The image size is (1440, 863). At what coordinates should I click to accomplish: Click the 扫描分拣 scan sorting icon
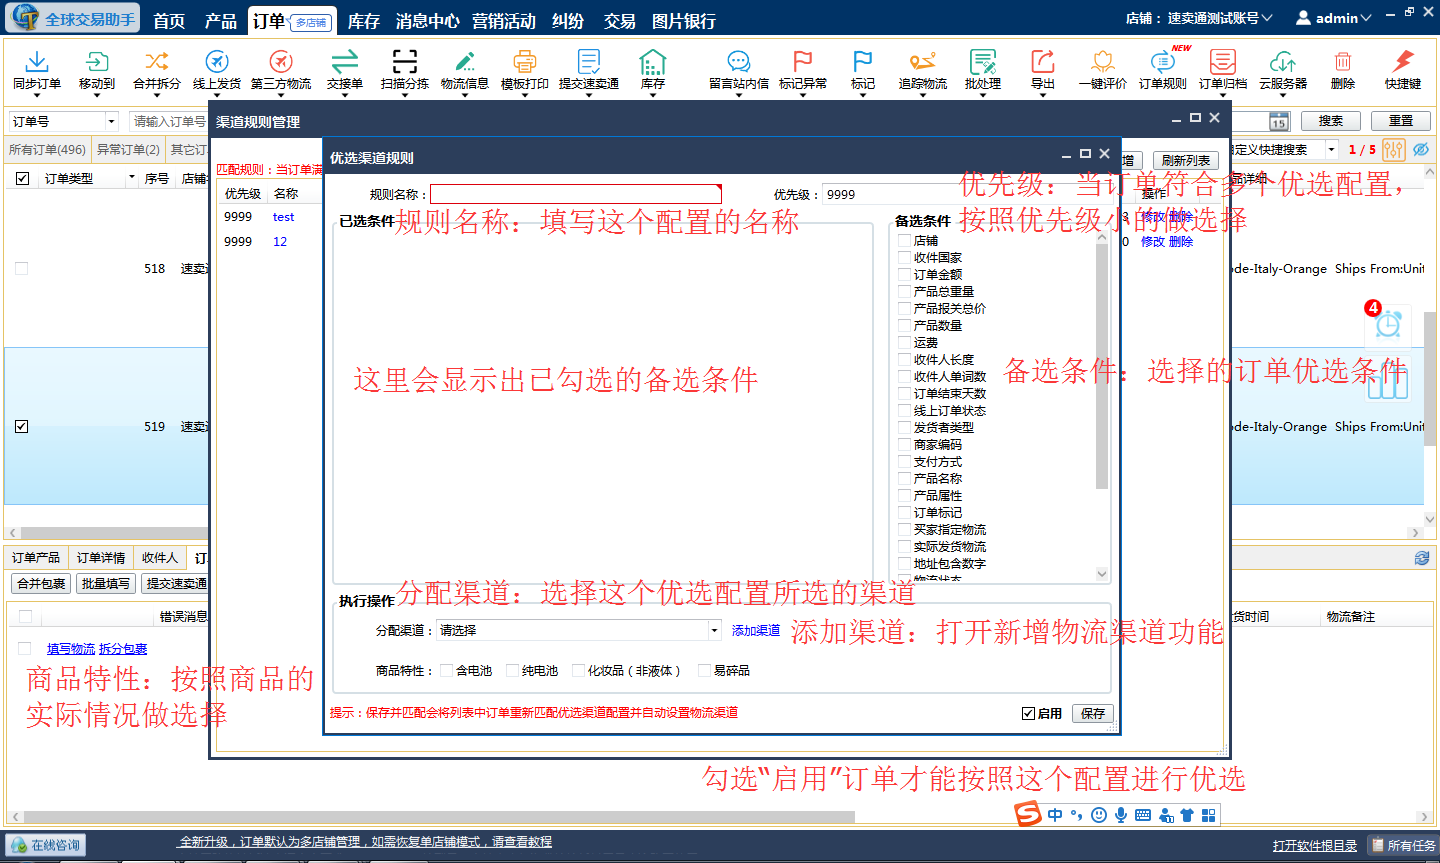[x=405, y=62]
